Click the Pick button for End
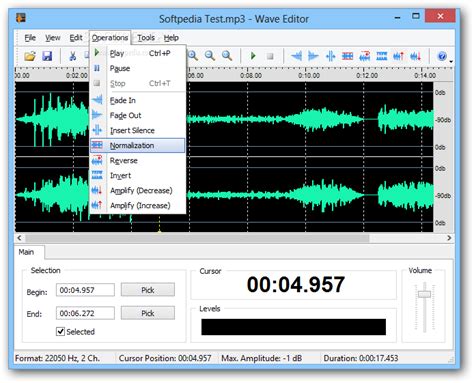474x383 pixels. click(x=148, y=313)
